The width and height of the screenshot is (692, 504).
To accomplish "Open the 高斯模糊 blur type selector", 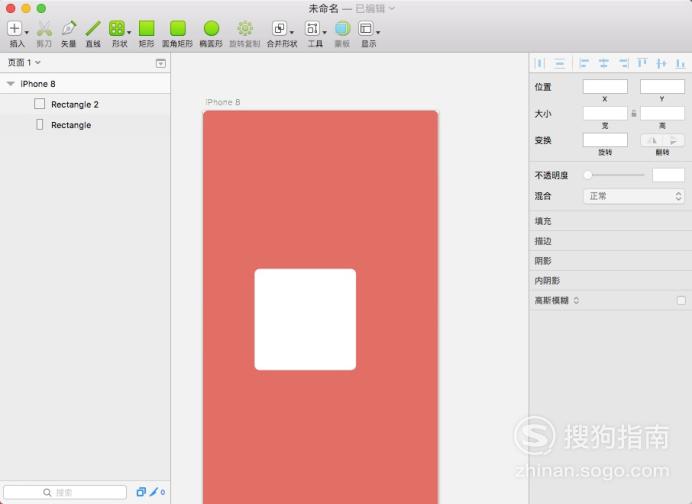I will pyautogui.click(x=576, y=301).
